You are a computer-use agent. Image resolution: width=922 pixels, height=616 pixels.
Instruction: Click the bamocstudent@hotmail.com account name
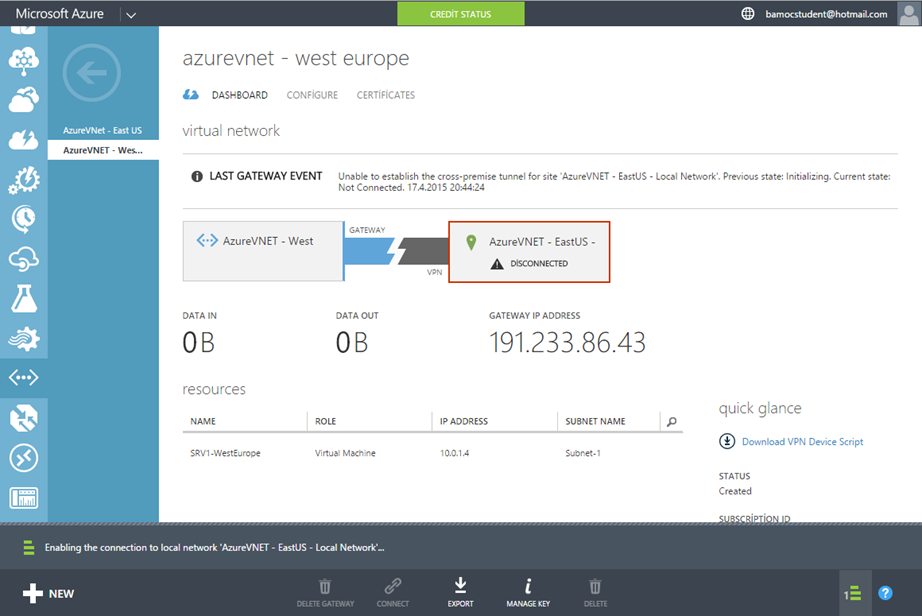[x=826, y=14]
